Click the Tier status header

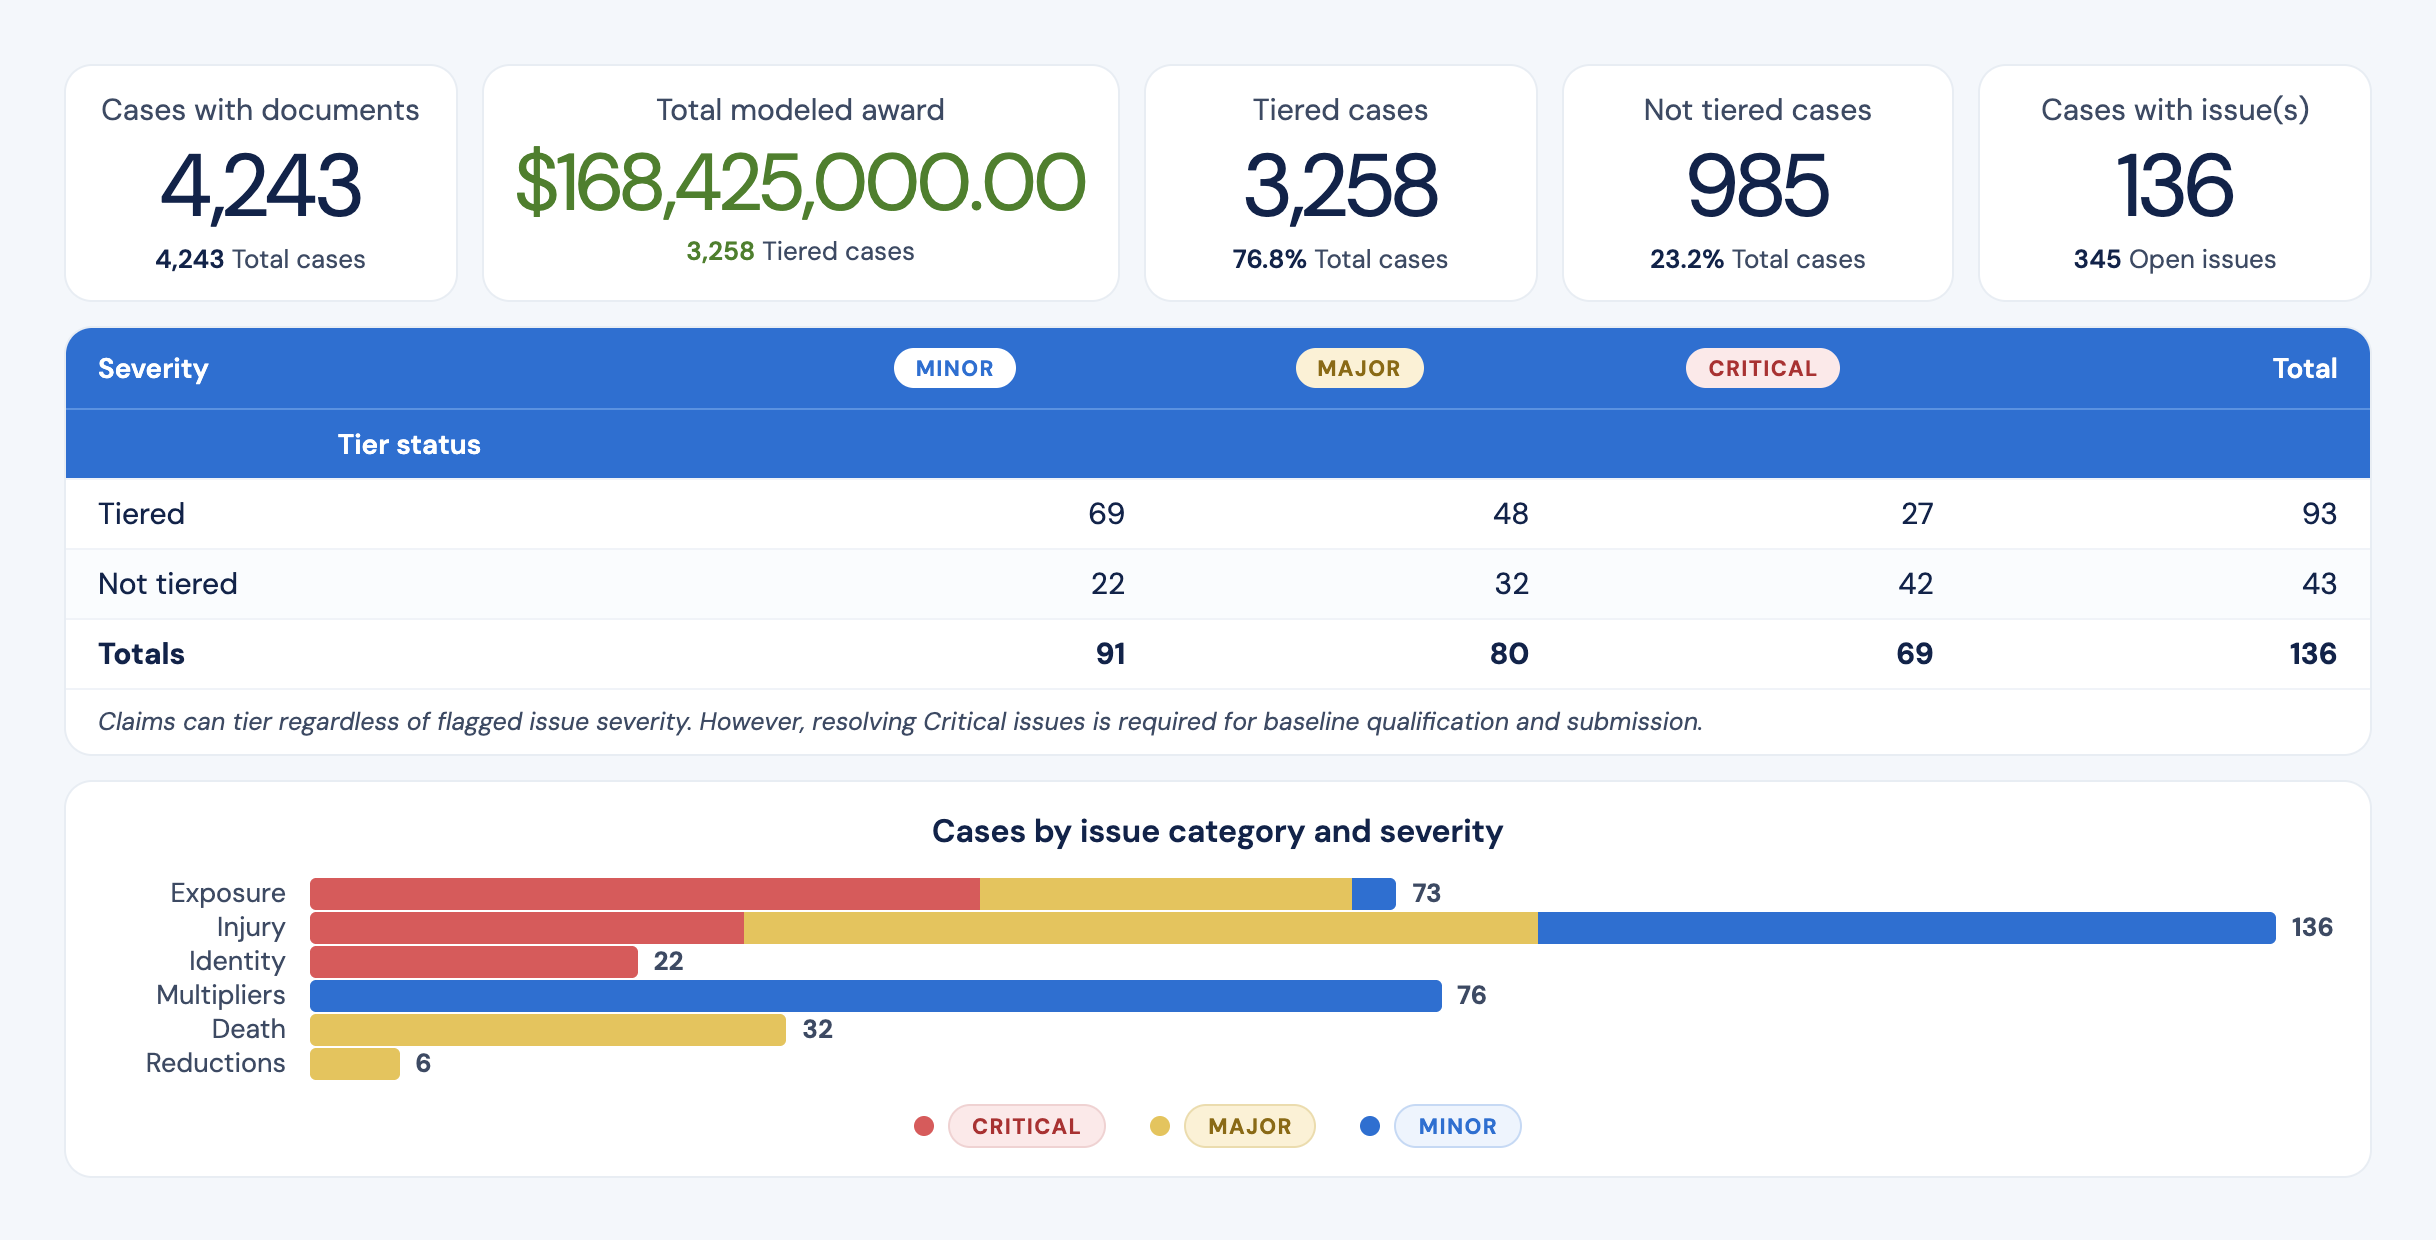pos(409,444)
